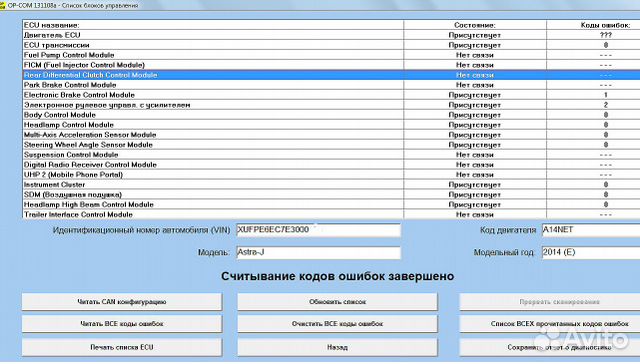Open Список ВСЕХ прочитанных кодов ошибок
Viewport: 640px width, 364px height.
(x=550, y=324)
